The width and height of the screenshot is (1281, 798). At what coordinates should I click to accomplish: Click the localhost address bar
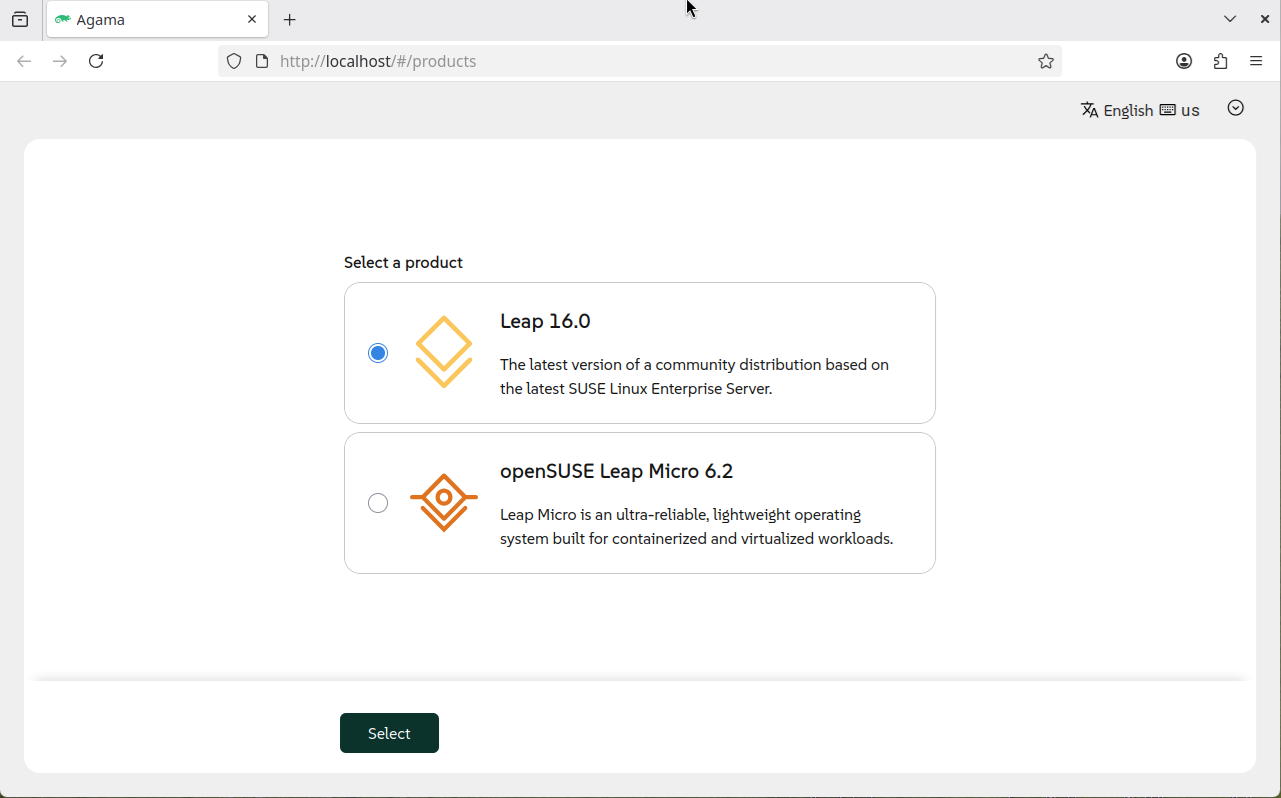click(x=640, y=61)
